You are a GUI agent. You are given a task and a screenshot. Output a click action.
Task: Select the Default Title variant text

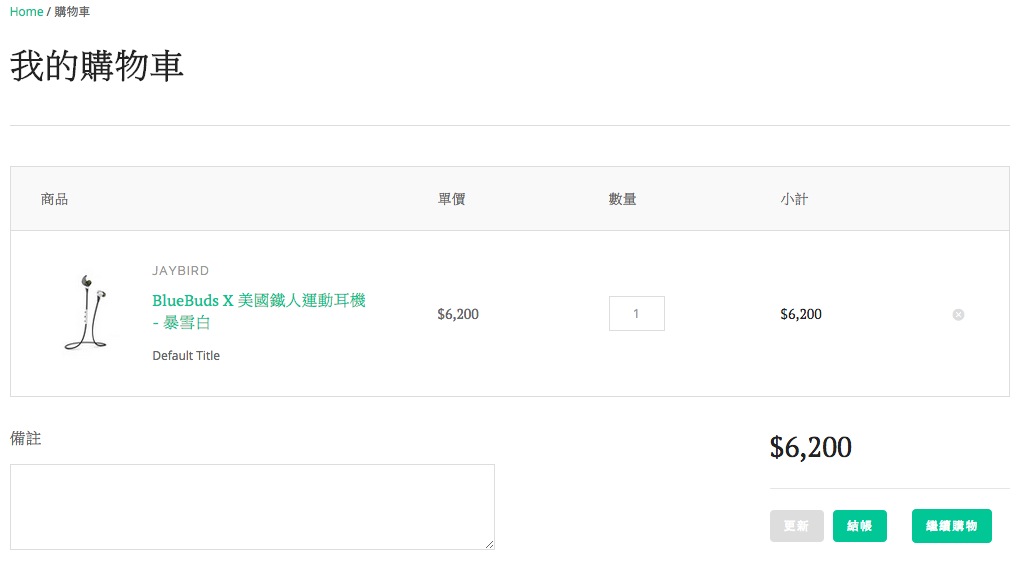pyautogui.click(x=186, y=355)
